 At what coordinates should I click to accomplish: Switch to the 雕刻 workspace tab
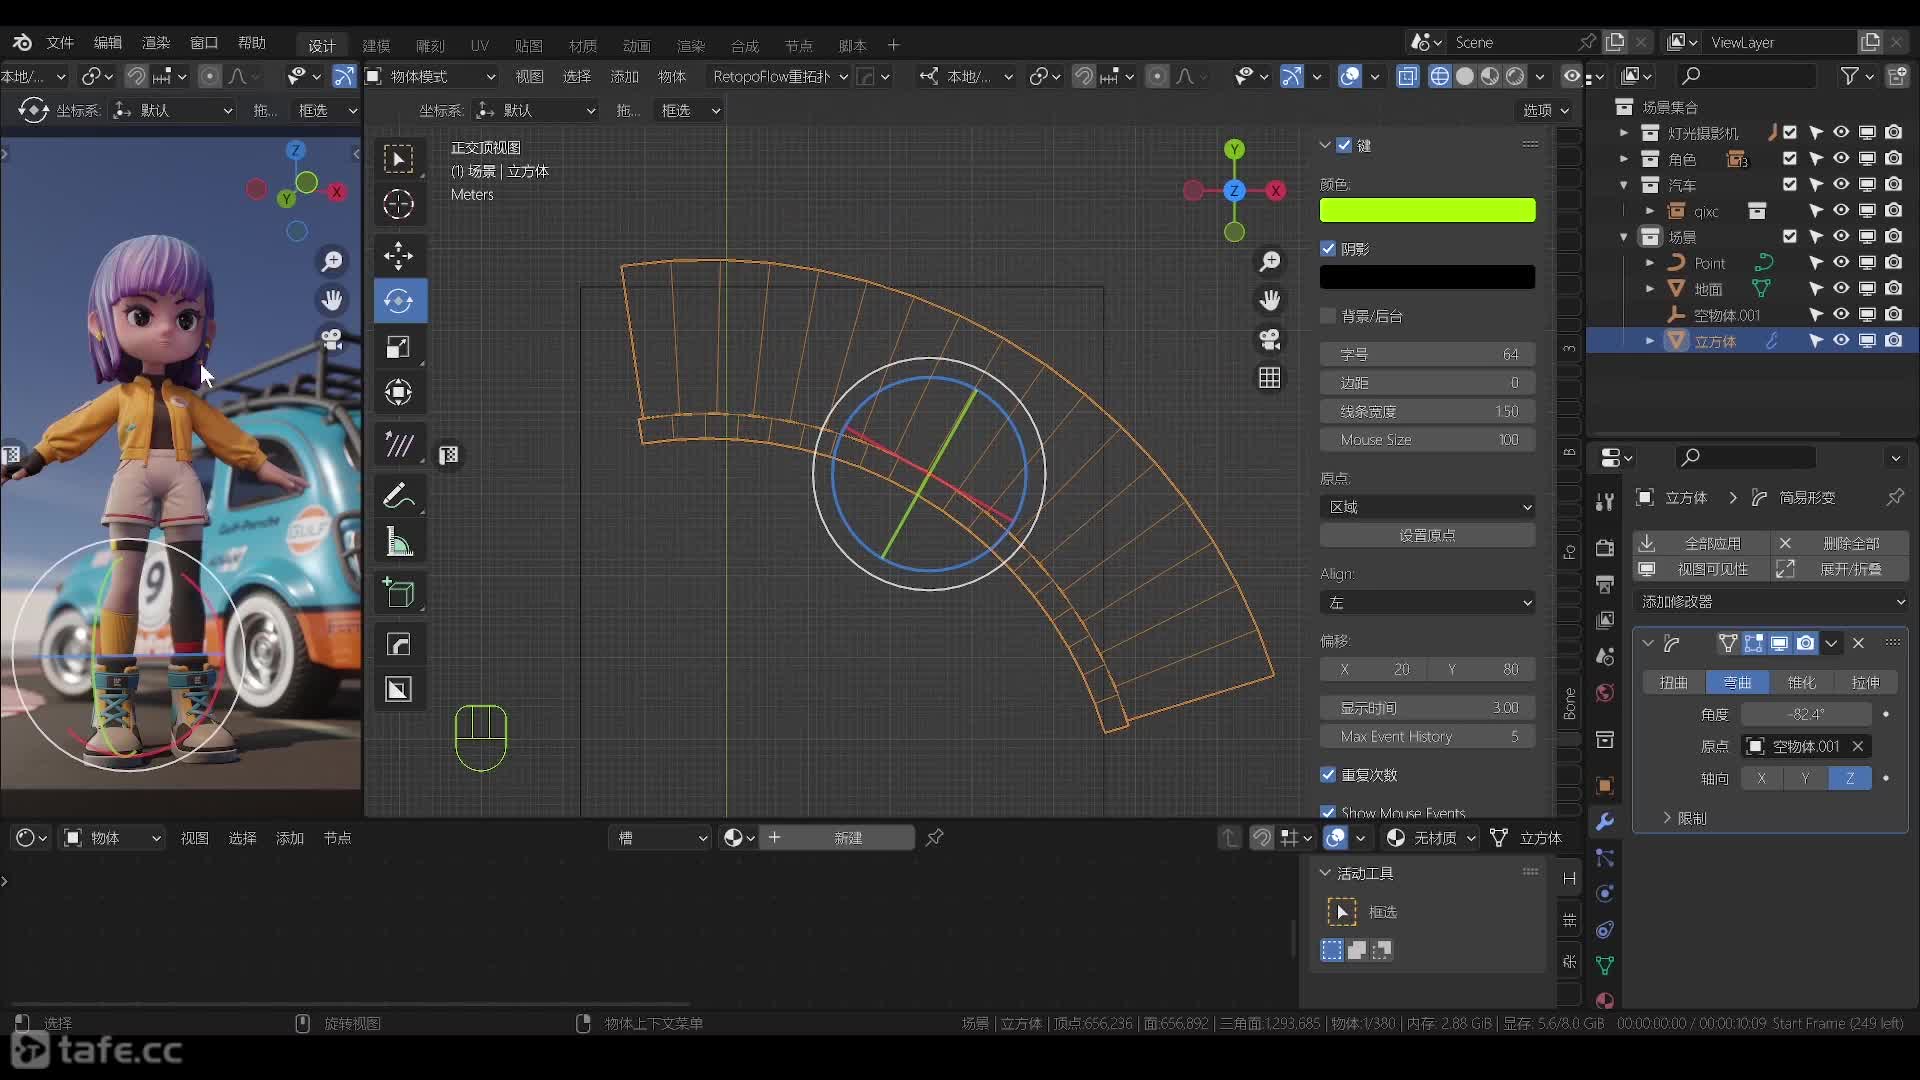(x=430, y=46)
